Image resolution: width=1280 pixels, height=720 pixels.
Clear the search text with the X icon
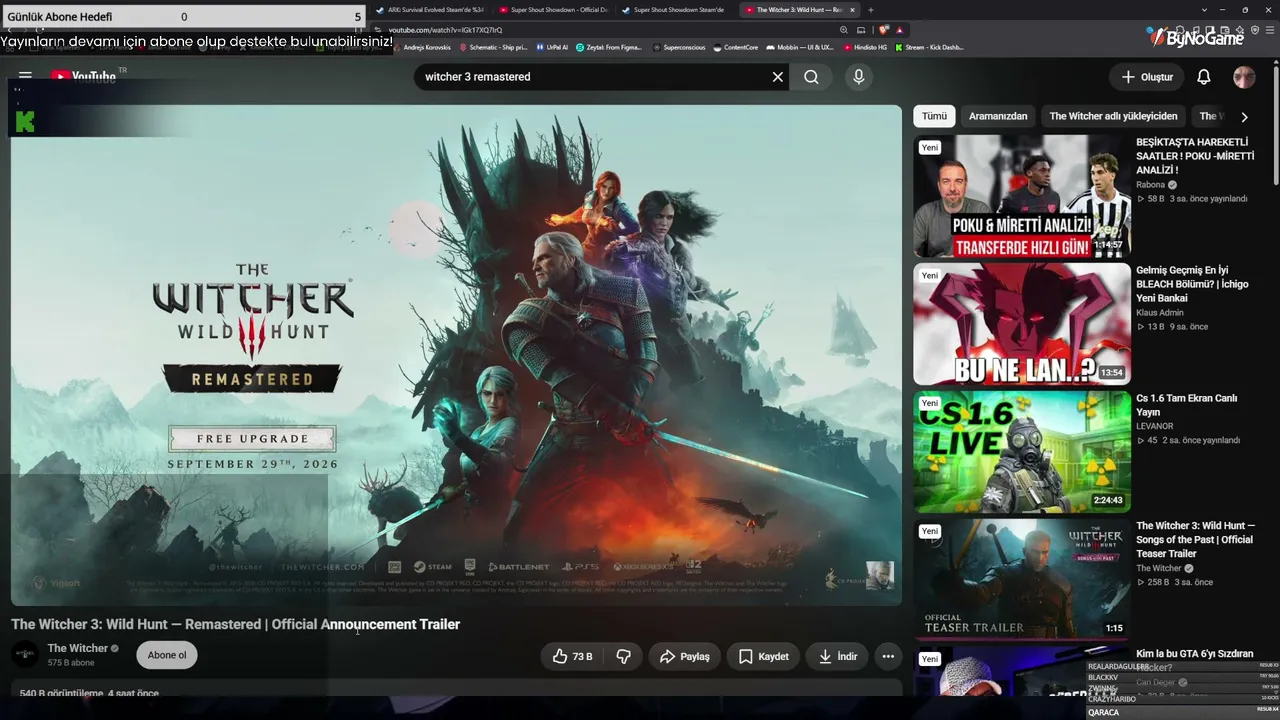[x=777, y=77]
